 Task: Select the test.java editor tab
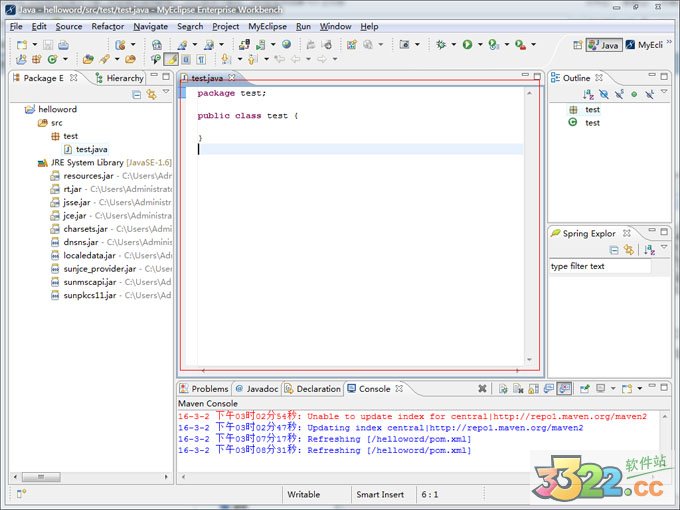[207, 78]
